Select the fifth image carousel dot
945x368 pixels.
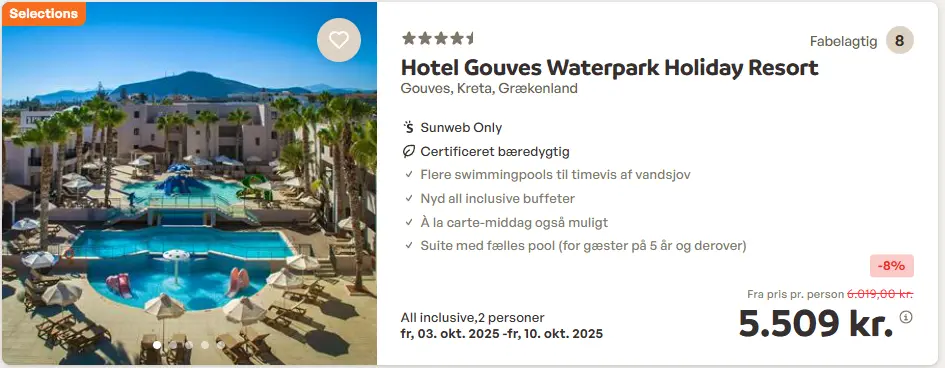(221, 345)
